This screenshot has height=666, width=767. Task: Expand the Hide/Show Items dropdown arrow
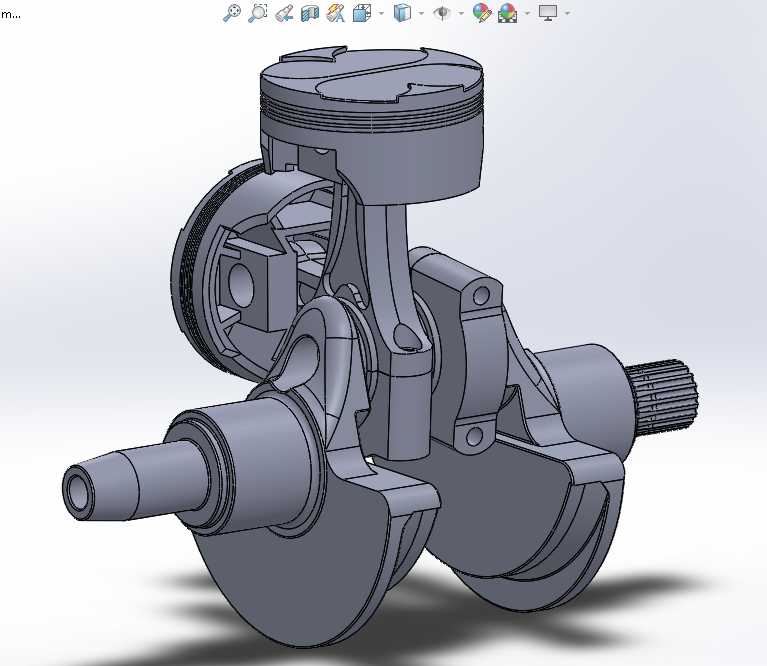tap(461, 13)
